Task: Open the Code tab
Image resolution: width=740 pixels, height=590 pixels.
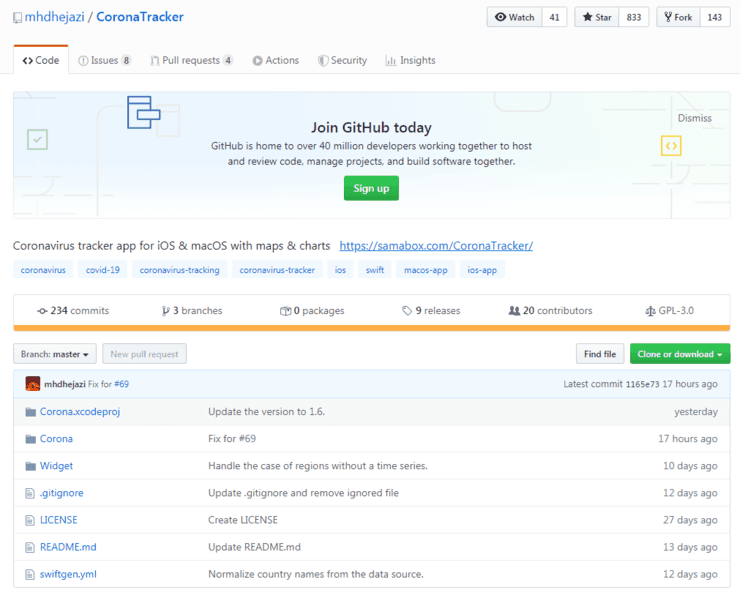Action: pyautogui.click(x=41, y=60)
